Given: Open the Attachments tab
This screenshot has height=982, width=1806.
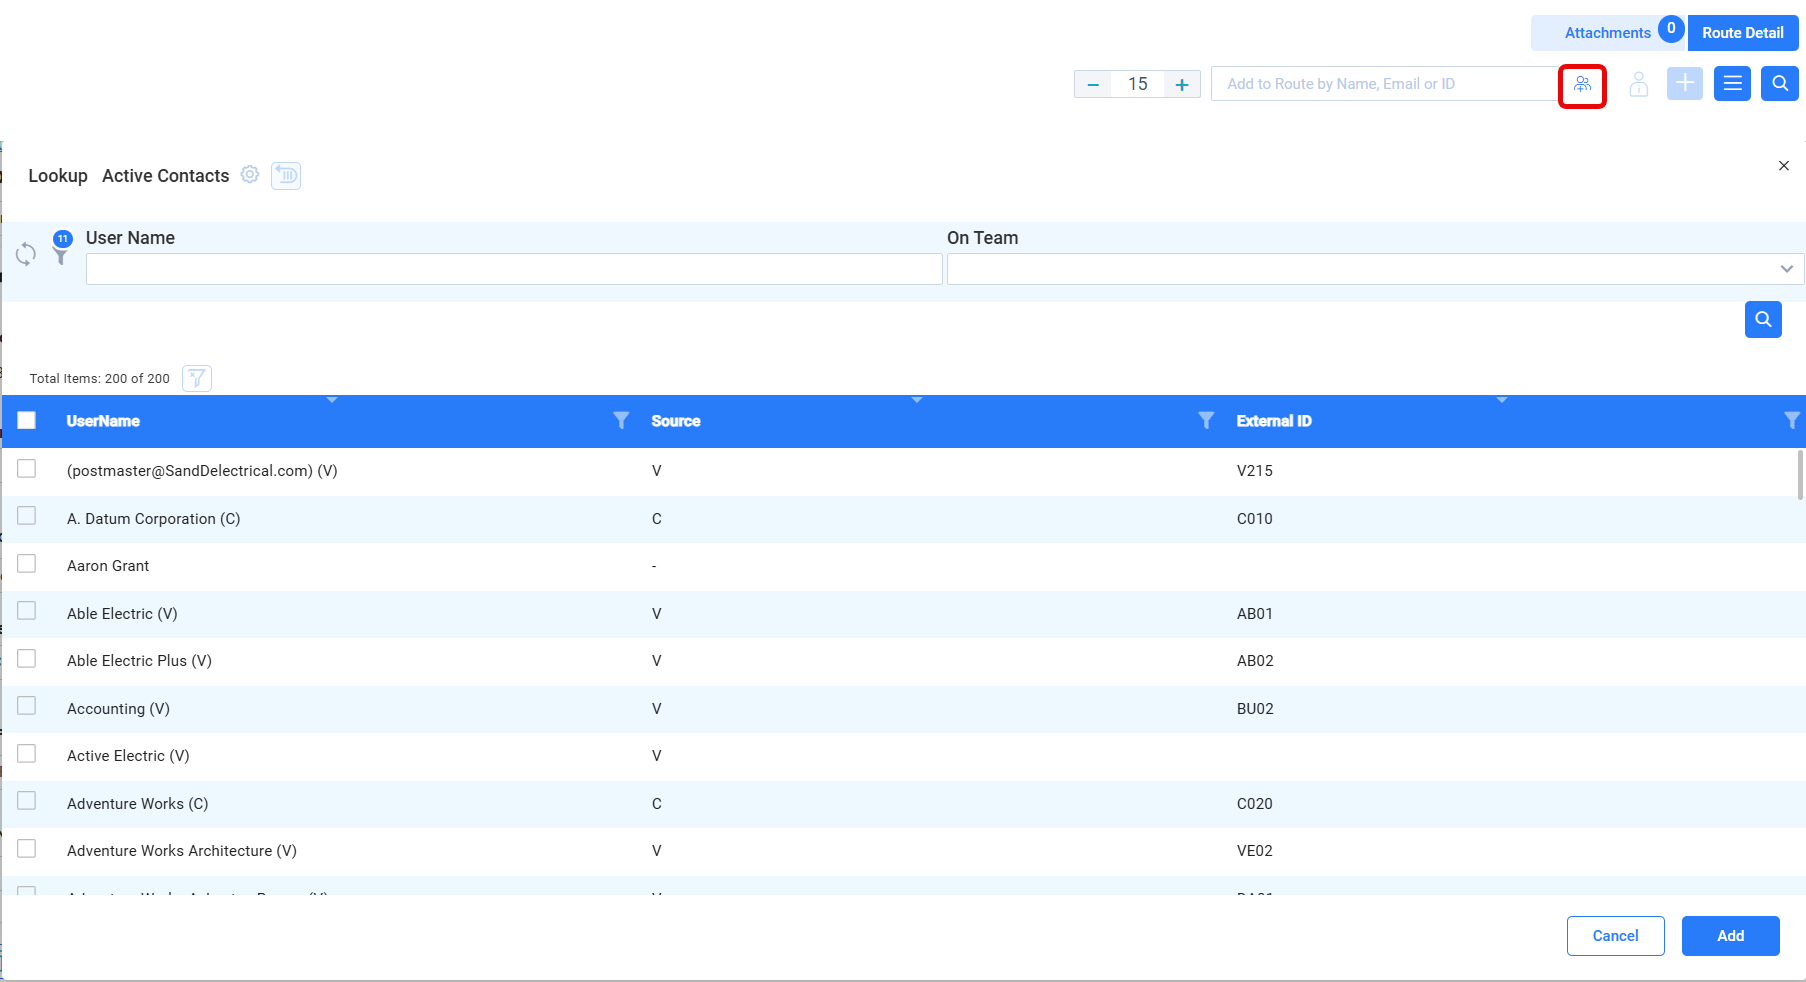Looking at the screenshot, I should [x=1607, y=33].
